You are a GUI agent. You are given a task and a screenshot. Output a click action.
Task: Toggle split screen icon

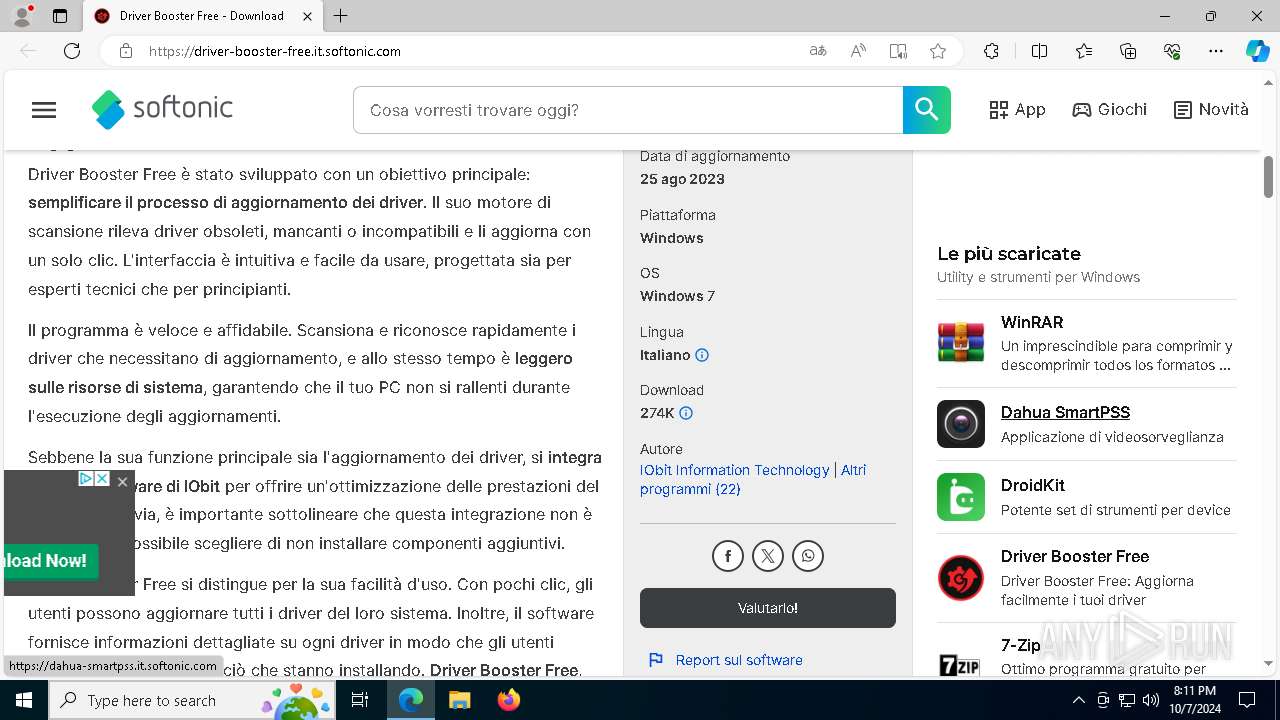(x=1039, y=51)
